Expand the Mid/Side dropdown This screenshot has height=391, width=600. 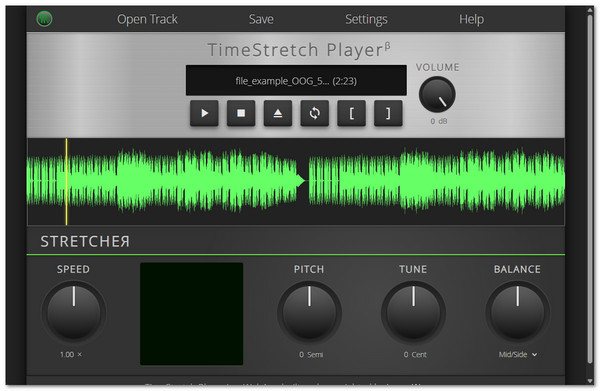click(518, 355)
